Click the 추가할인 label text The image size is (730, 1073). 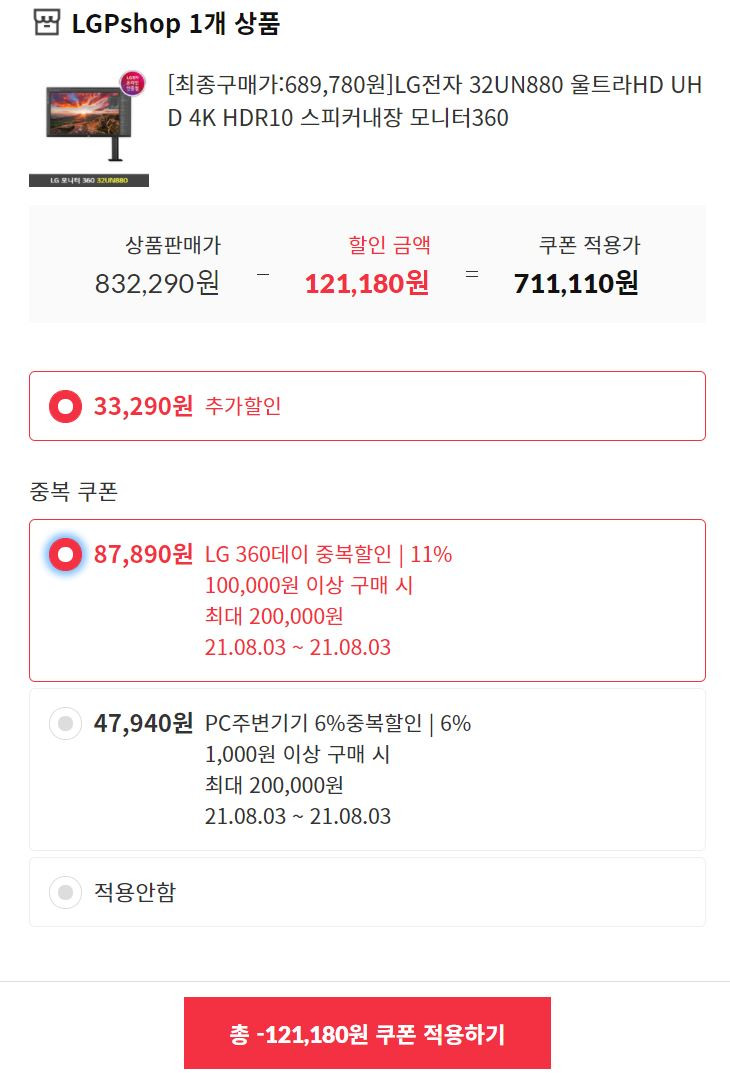pyautogui.click(x=243, y=406)
